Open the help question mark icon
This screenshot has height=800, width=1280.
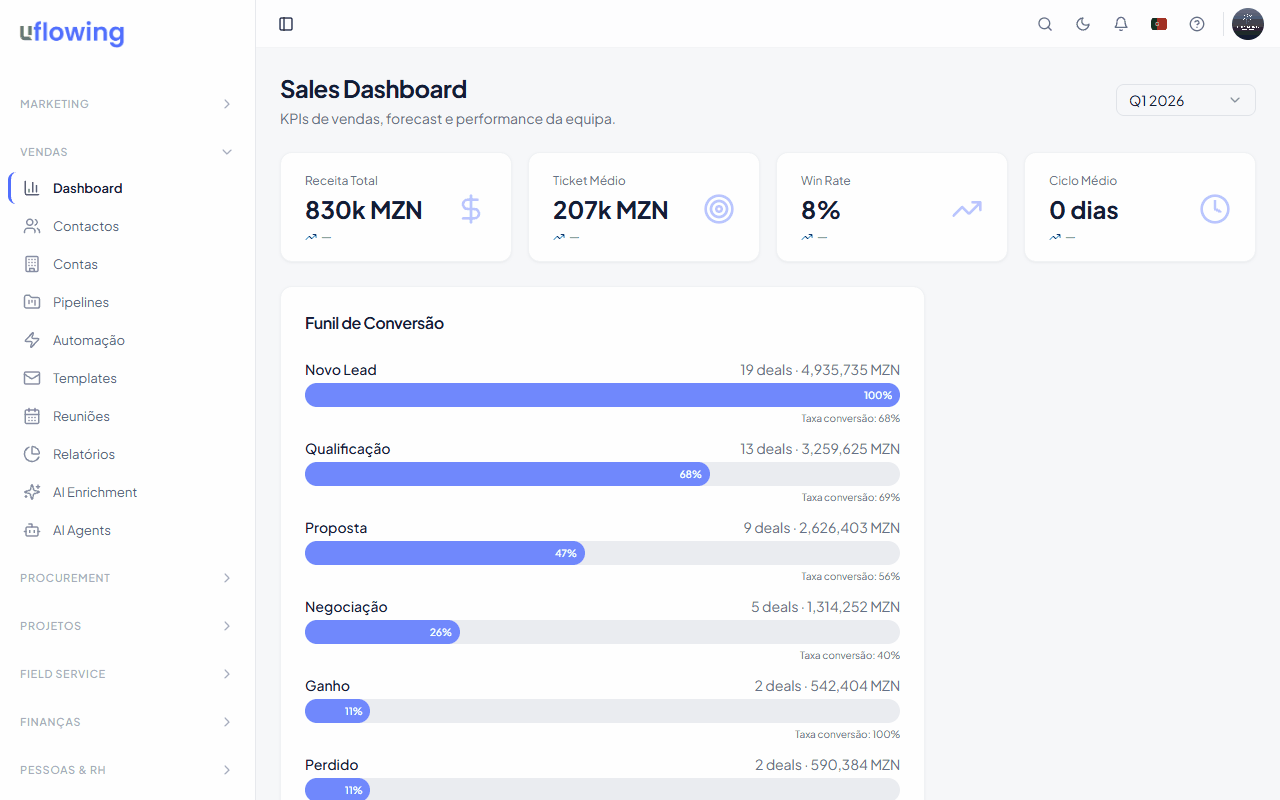(x=1197, y=24)
